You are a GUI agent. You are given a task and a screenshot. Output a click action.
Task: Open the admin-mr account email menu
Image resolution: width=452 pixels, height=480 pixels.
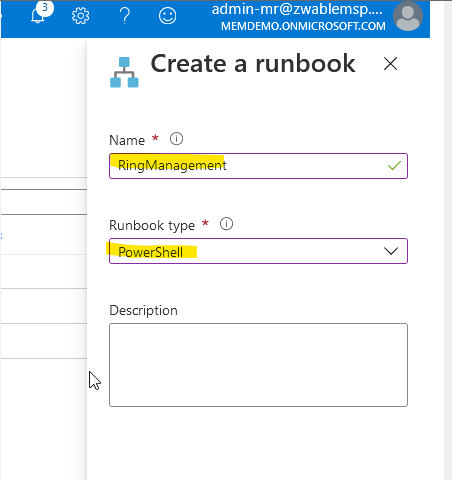(x=297, y=9)
